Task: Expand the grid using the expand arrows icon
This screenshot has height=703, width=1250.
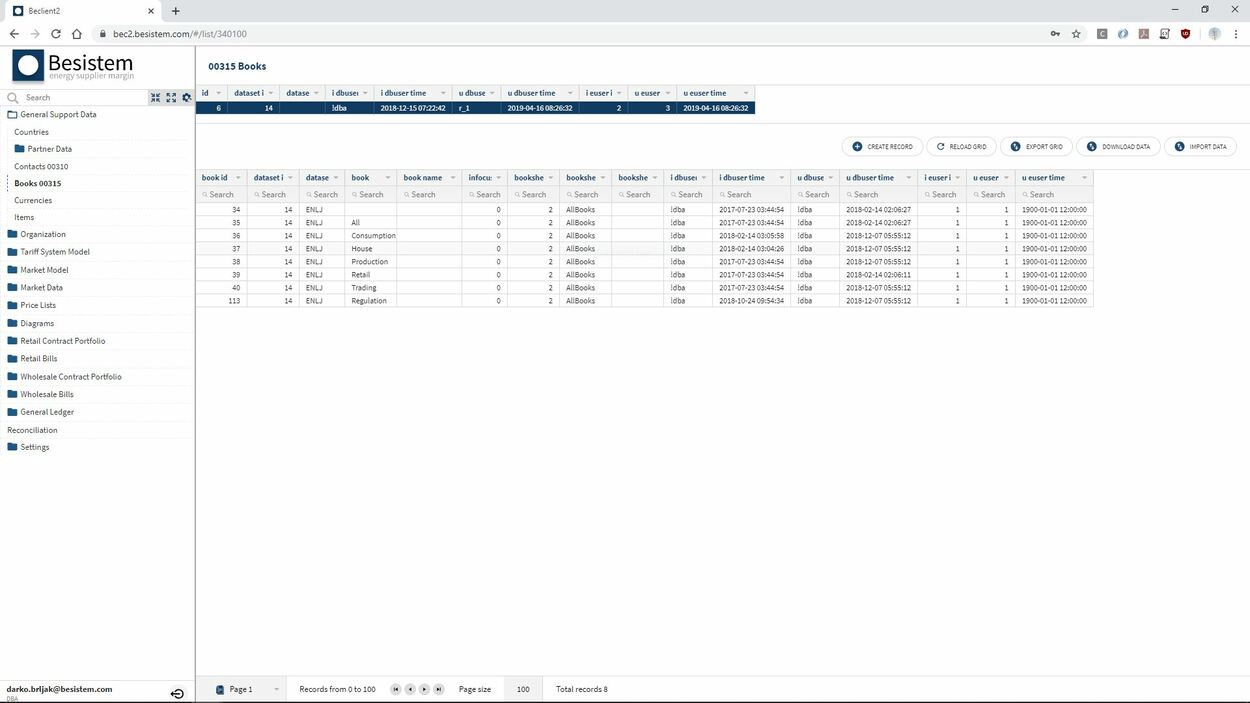Action: tap(171, 97)
